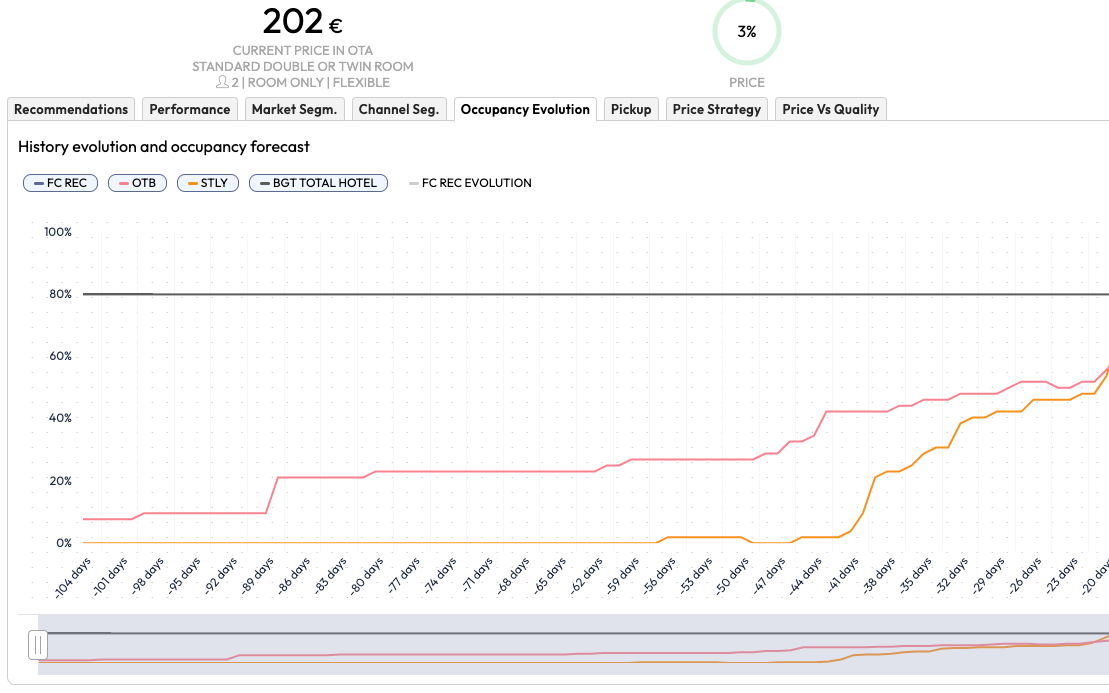This screenshot has width=1109, height=693.
Task: Hide the OTB line in chart
Action: click(137, 183)
